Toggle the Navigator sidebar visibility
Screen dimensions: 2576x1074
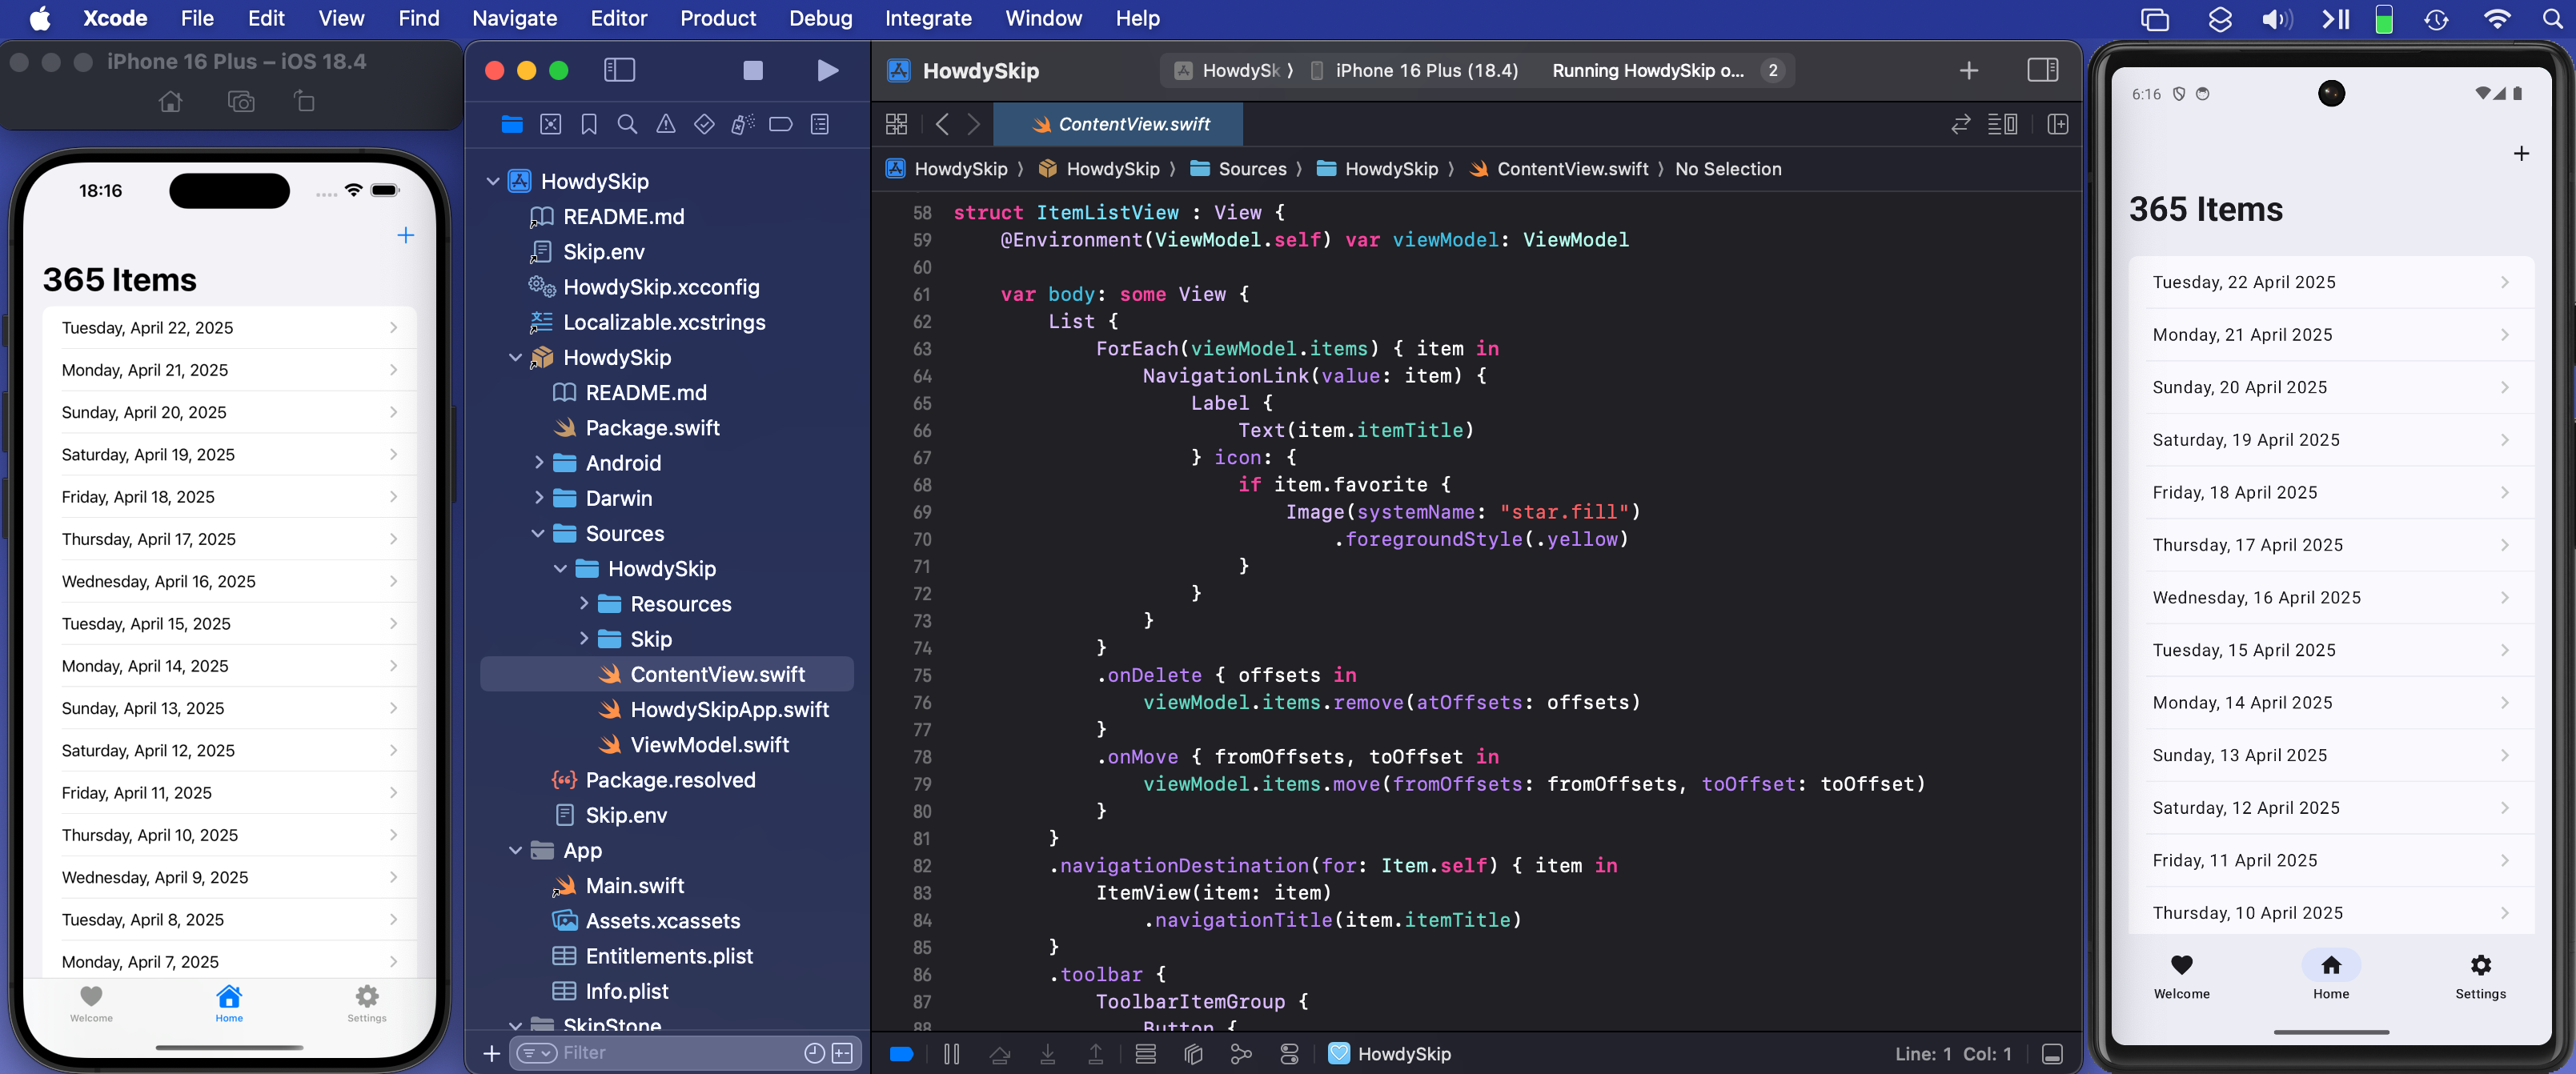point(620,70)
